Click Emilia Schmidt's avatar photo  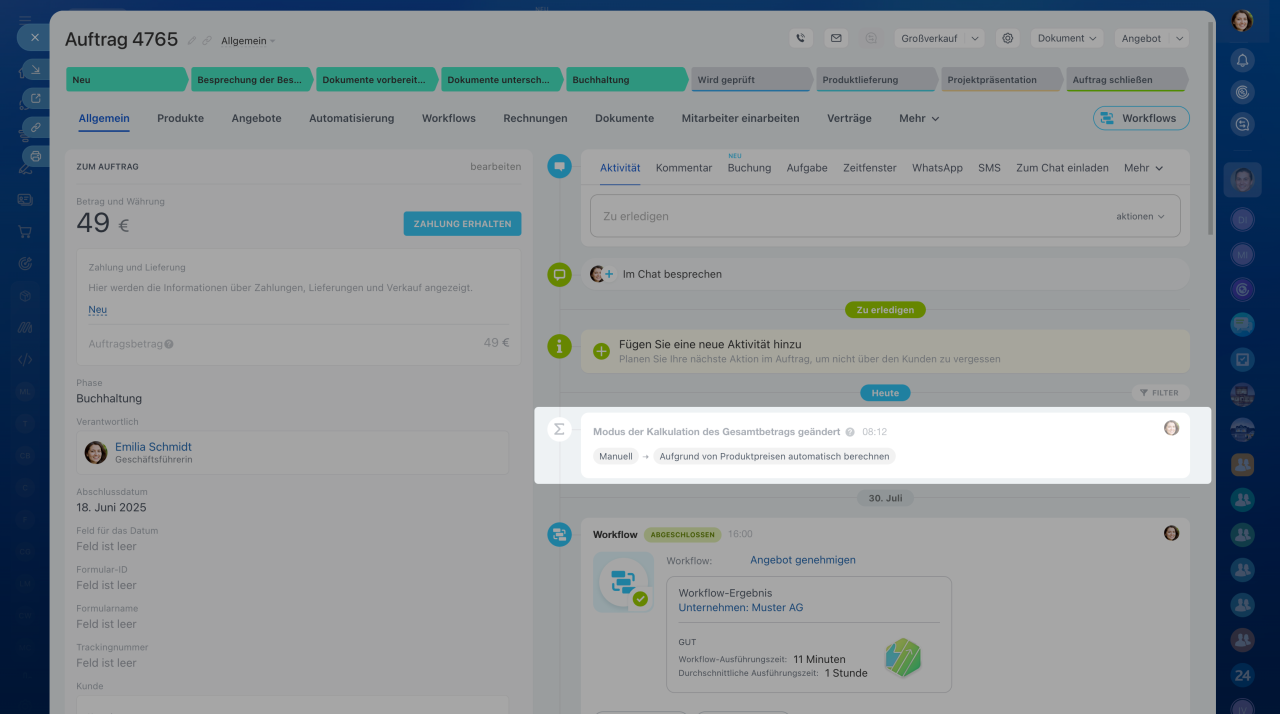pos(96,453)
